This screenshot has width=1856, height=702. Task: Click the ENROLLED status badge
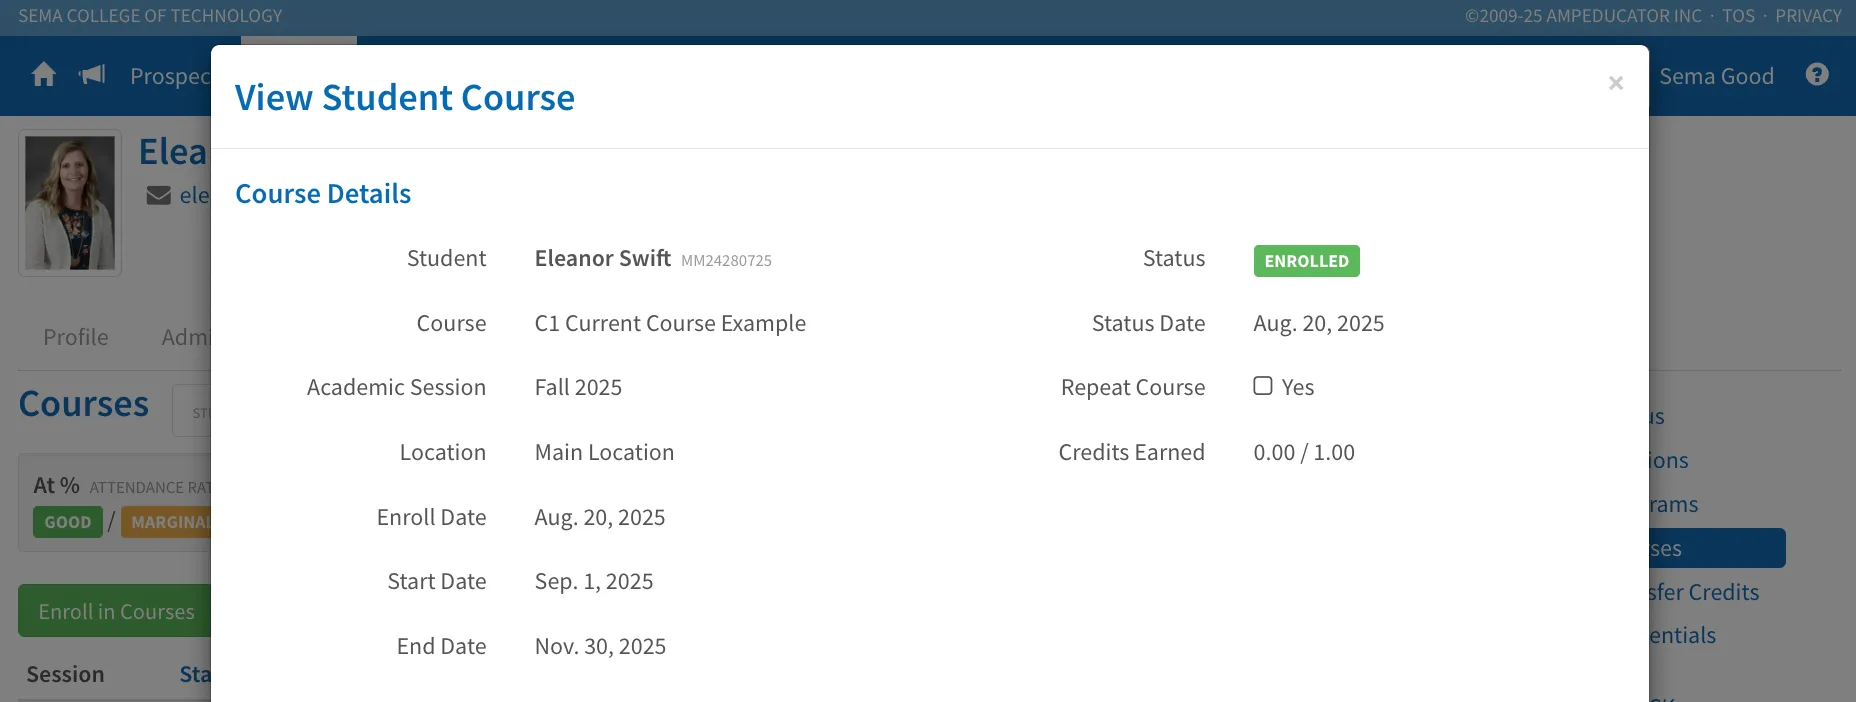pyautogui.click(x=1306, y=261)
